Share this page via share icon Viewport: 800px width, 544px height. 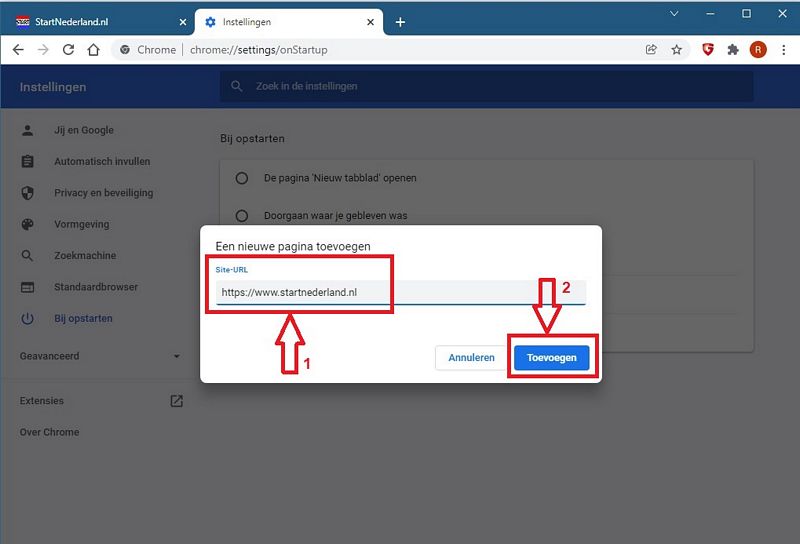click(x=651, y=50)
